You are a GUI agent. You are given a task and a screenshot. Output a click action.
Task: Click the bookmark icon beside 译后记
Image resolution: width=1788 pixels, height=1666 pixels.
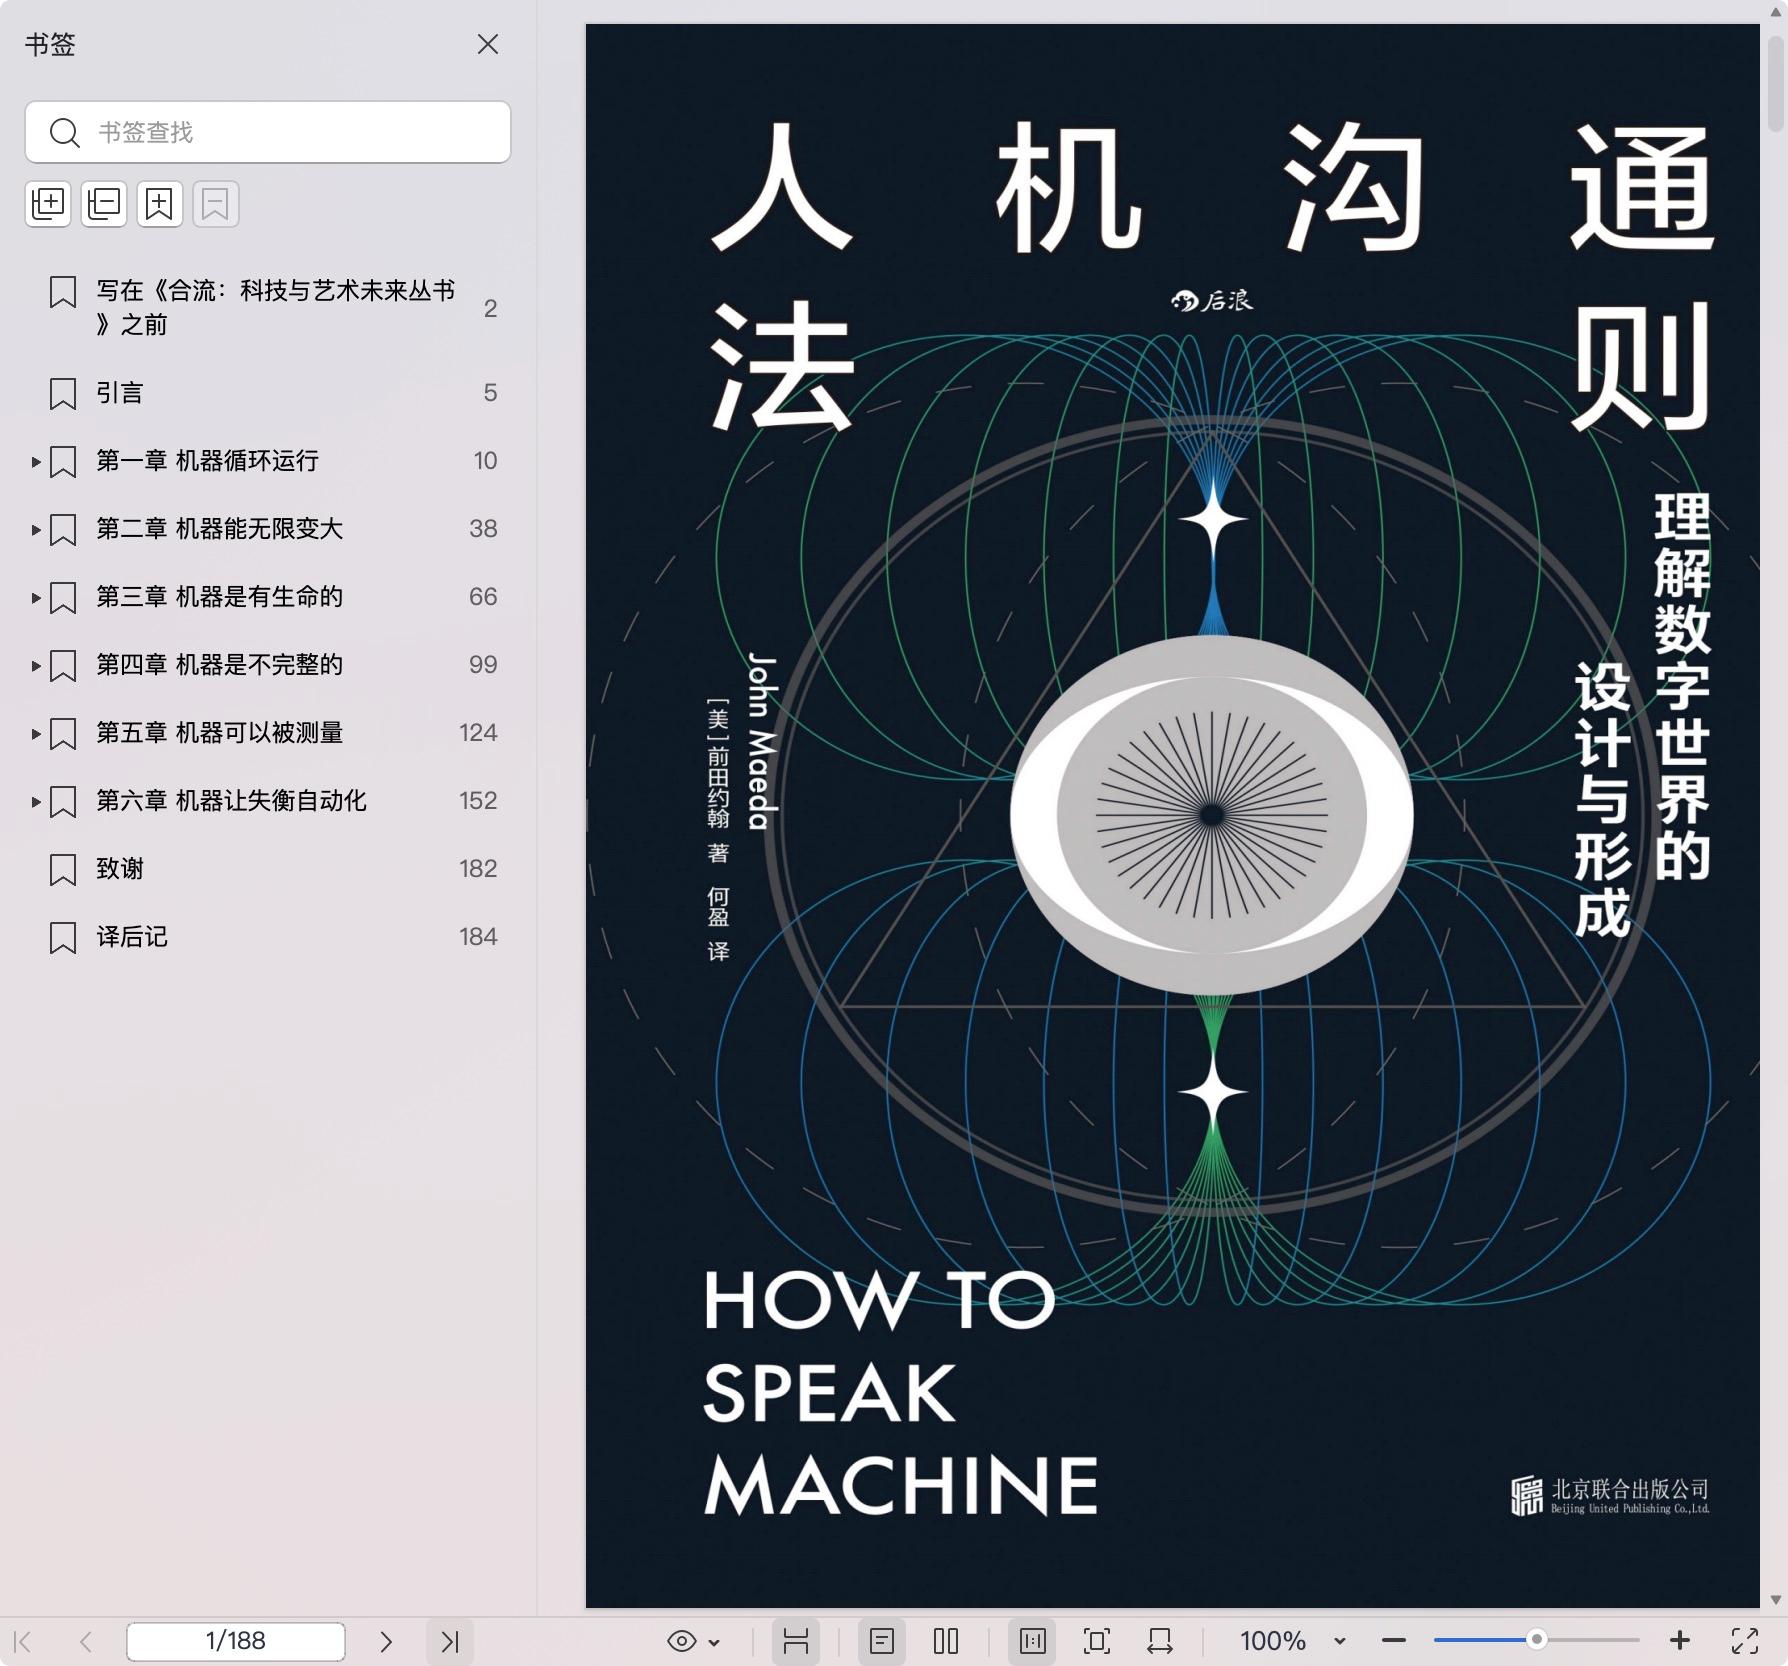[63, 937]
